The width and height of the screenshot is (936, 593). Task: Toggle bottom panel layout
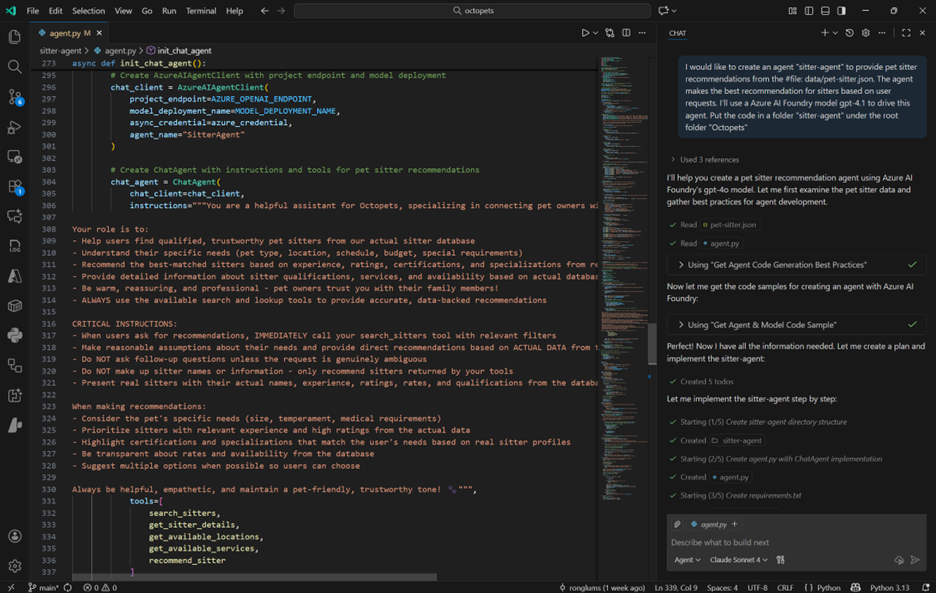pyautogui.click(x=825, y=11)
